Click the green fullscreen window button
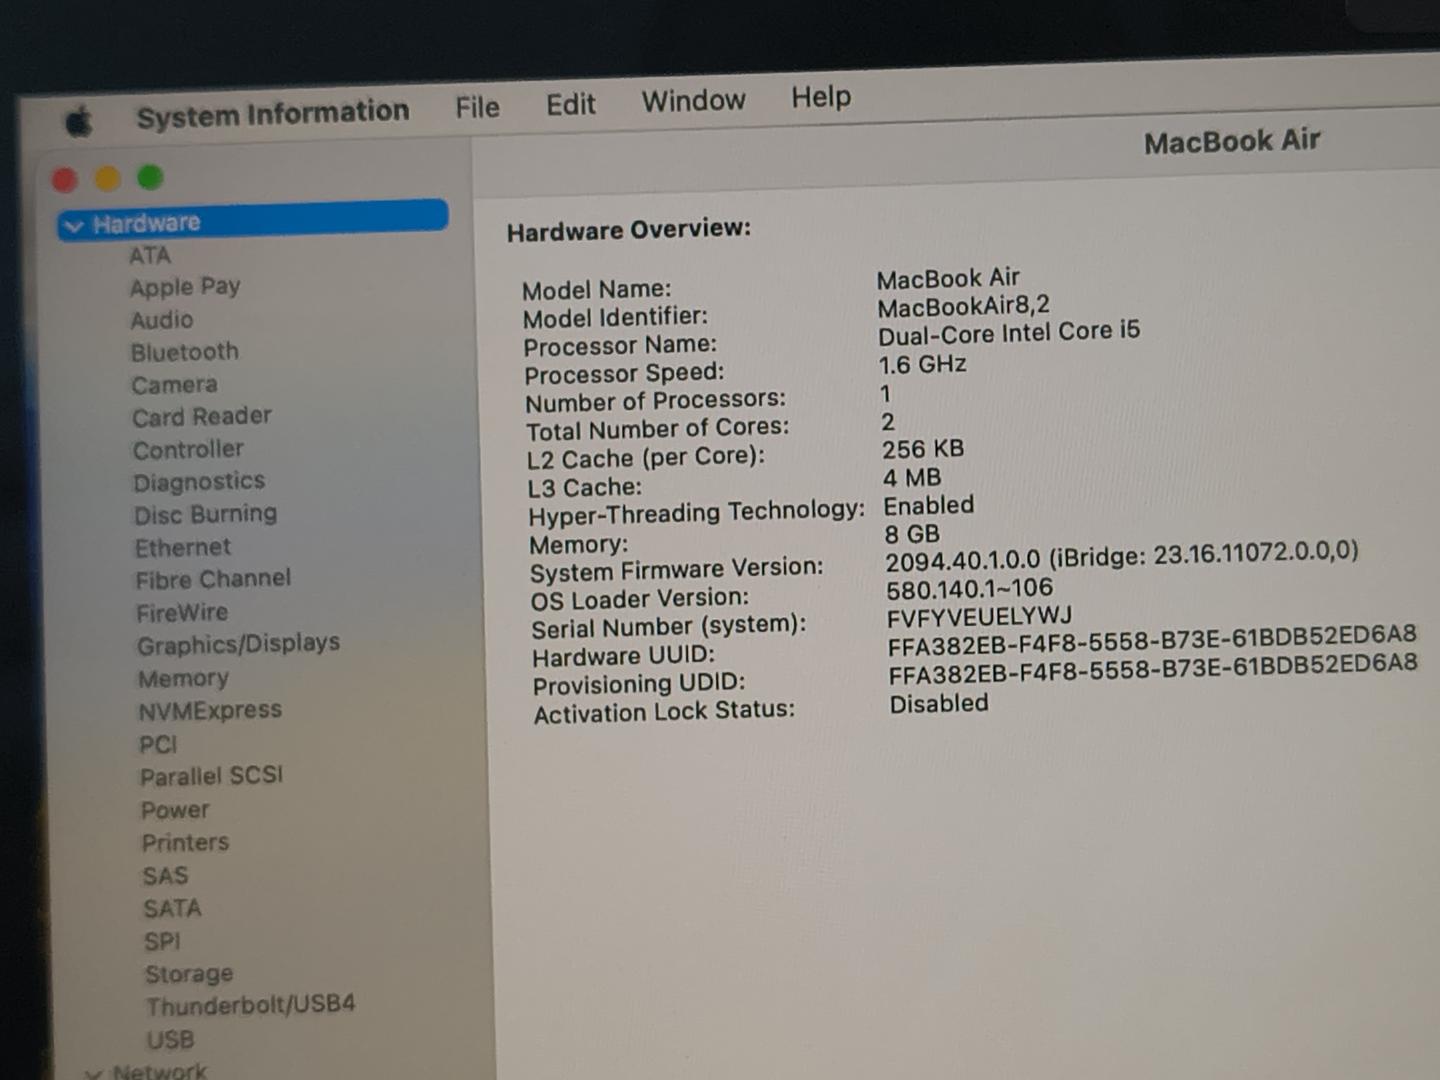This screenshot has width=1440, height=1080. click(151, 178)
